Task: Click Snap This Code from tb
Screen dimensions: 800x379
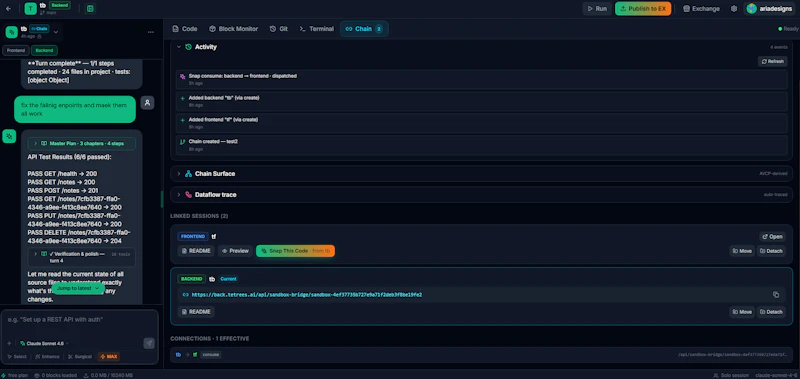Action: (x=295, y=251)
